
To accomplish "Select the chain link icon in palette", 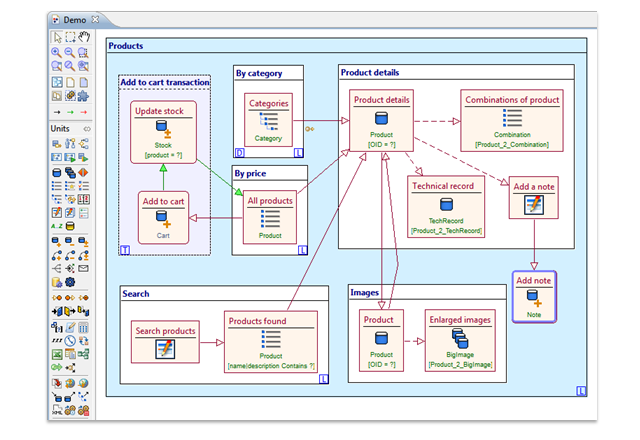I will [70, 96].
